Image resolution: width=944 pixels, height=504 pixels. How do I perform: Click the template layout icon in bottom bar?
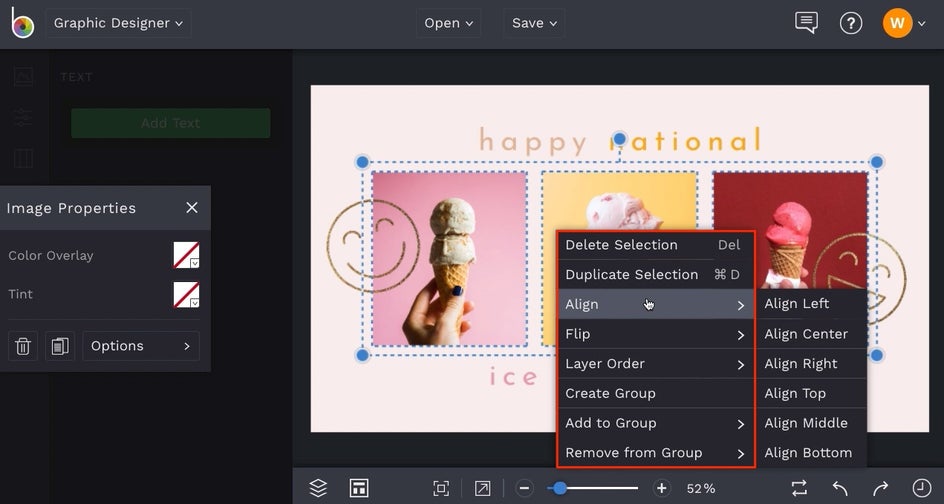[x=359, y=488]
